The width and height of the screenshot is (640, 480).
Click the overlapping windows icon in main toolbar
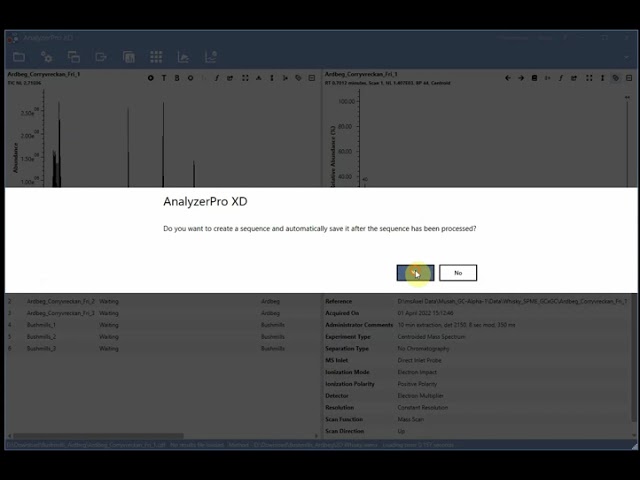74,57
